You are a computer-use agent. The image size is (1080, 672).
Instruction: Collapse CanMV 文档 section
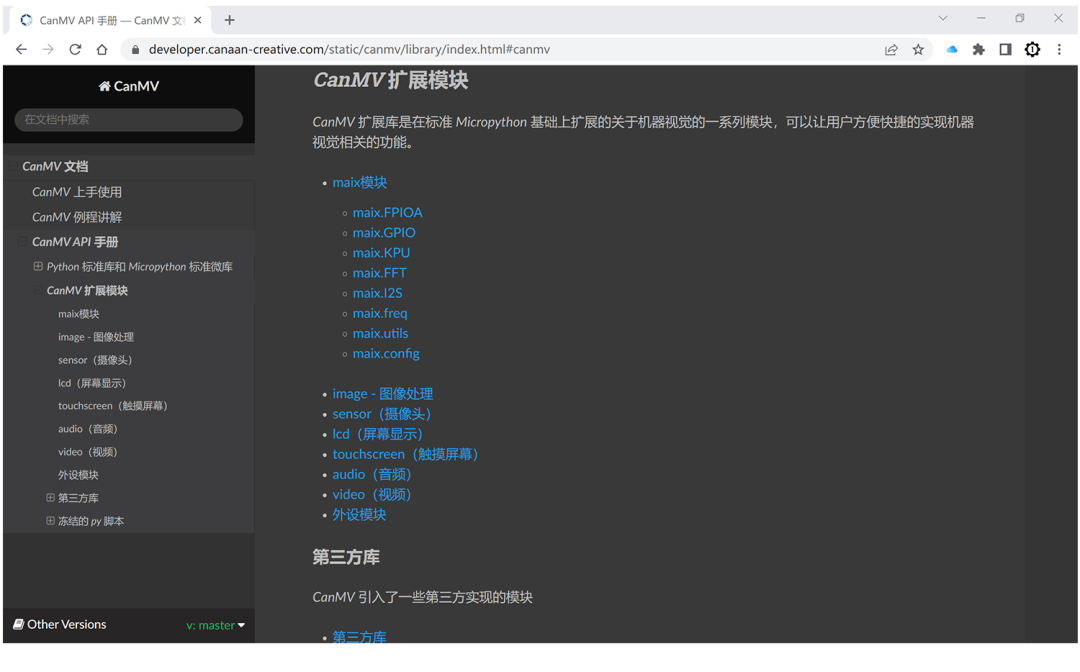12,167
